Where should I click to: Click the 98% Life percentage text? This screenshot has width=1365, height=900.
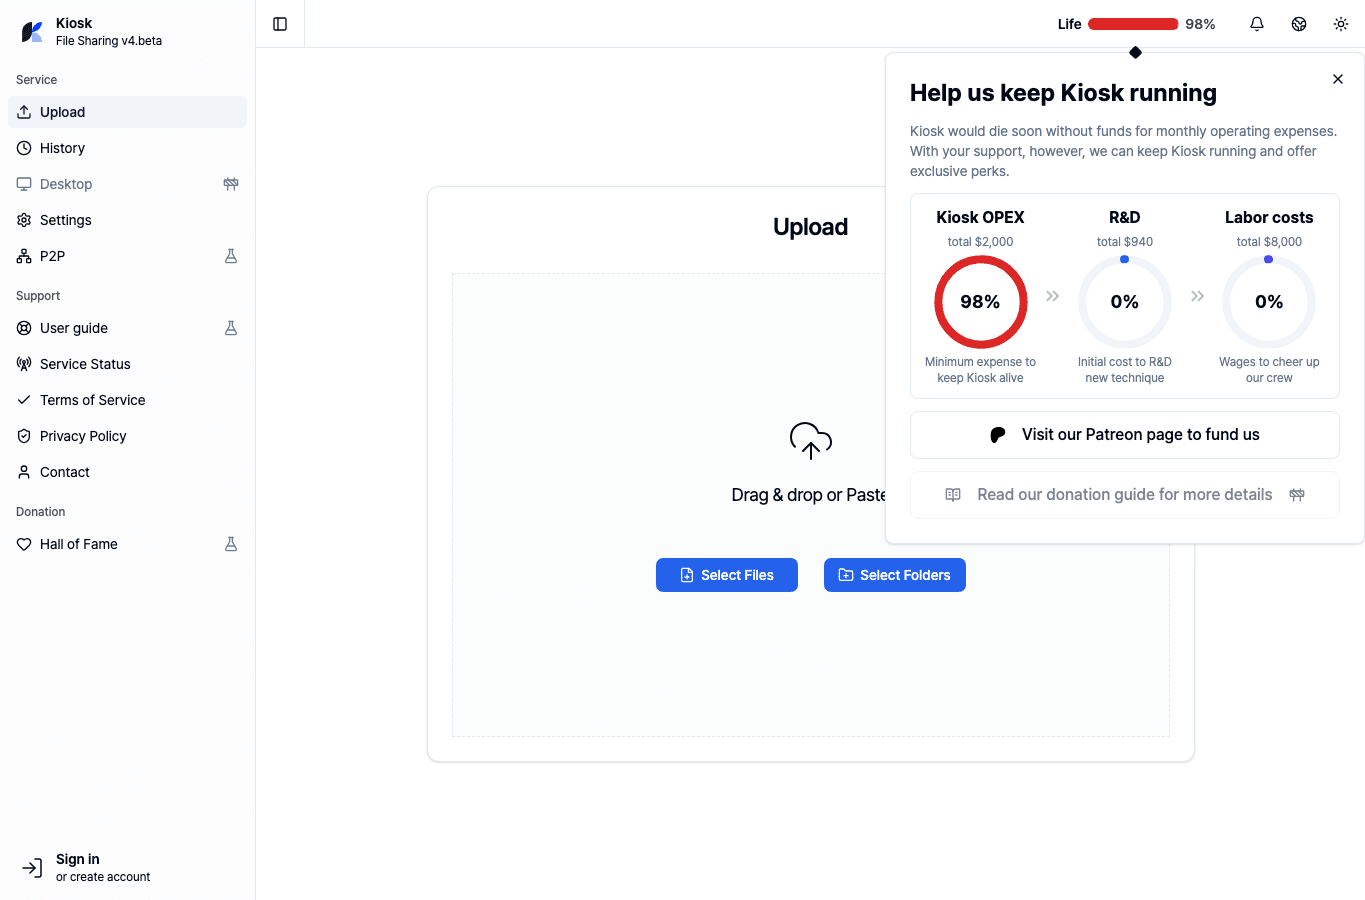1200,24
